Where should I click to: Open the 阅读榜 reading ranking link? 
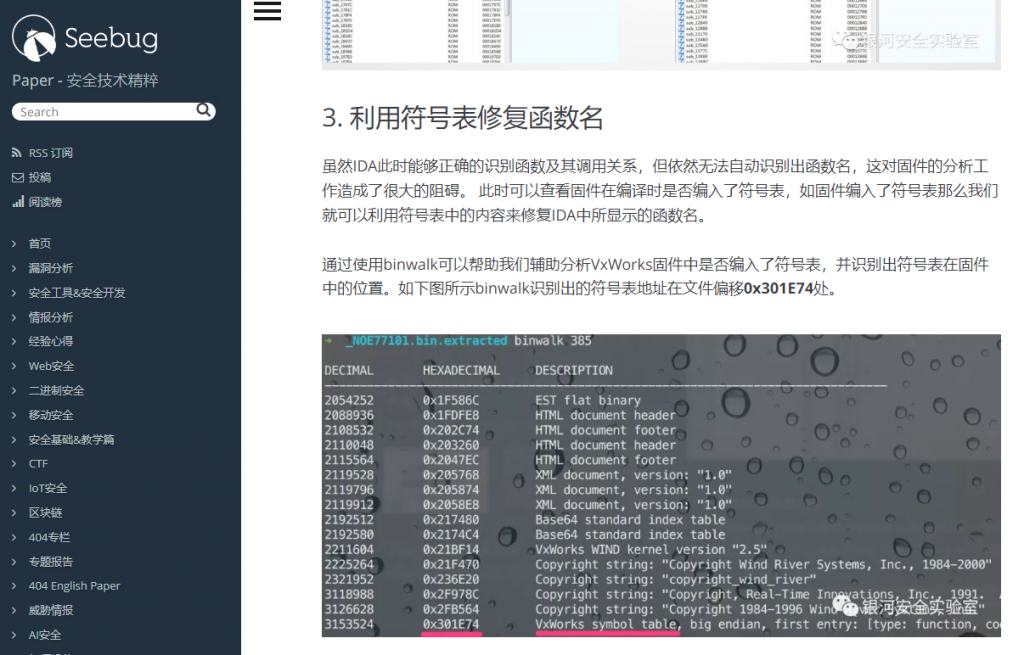[x=45, y=201]
